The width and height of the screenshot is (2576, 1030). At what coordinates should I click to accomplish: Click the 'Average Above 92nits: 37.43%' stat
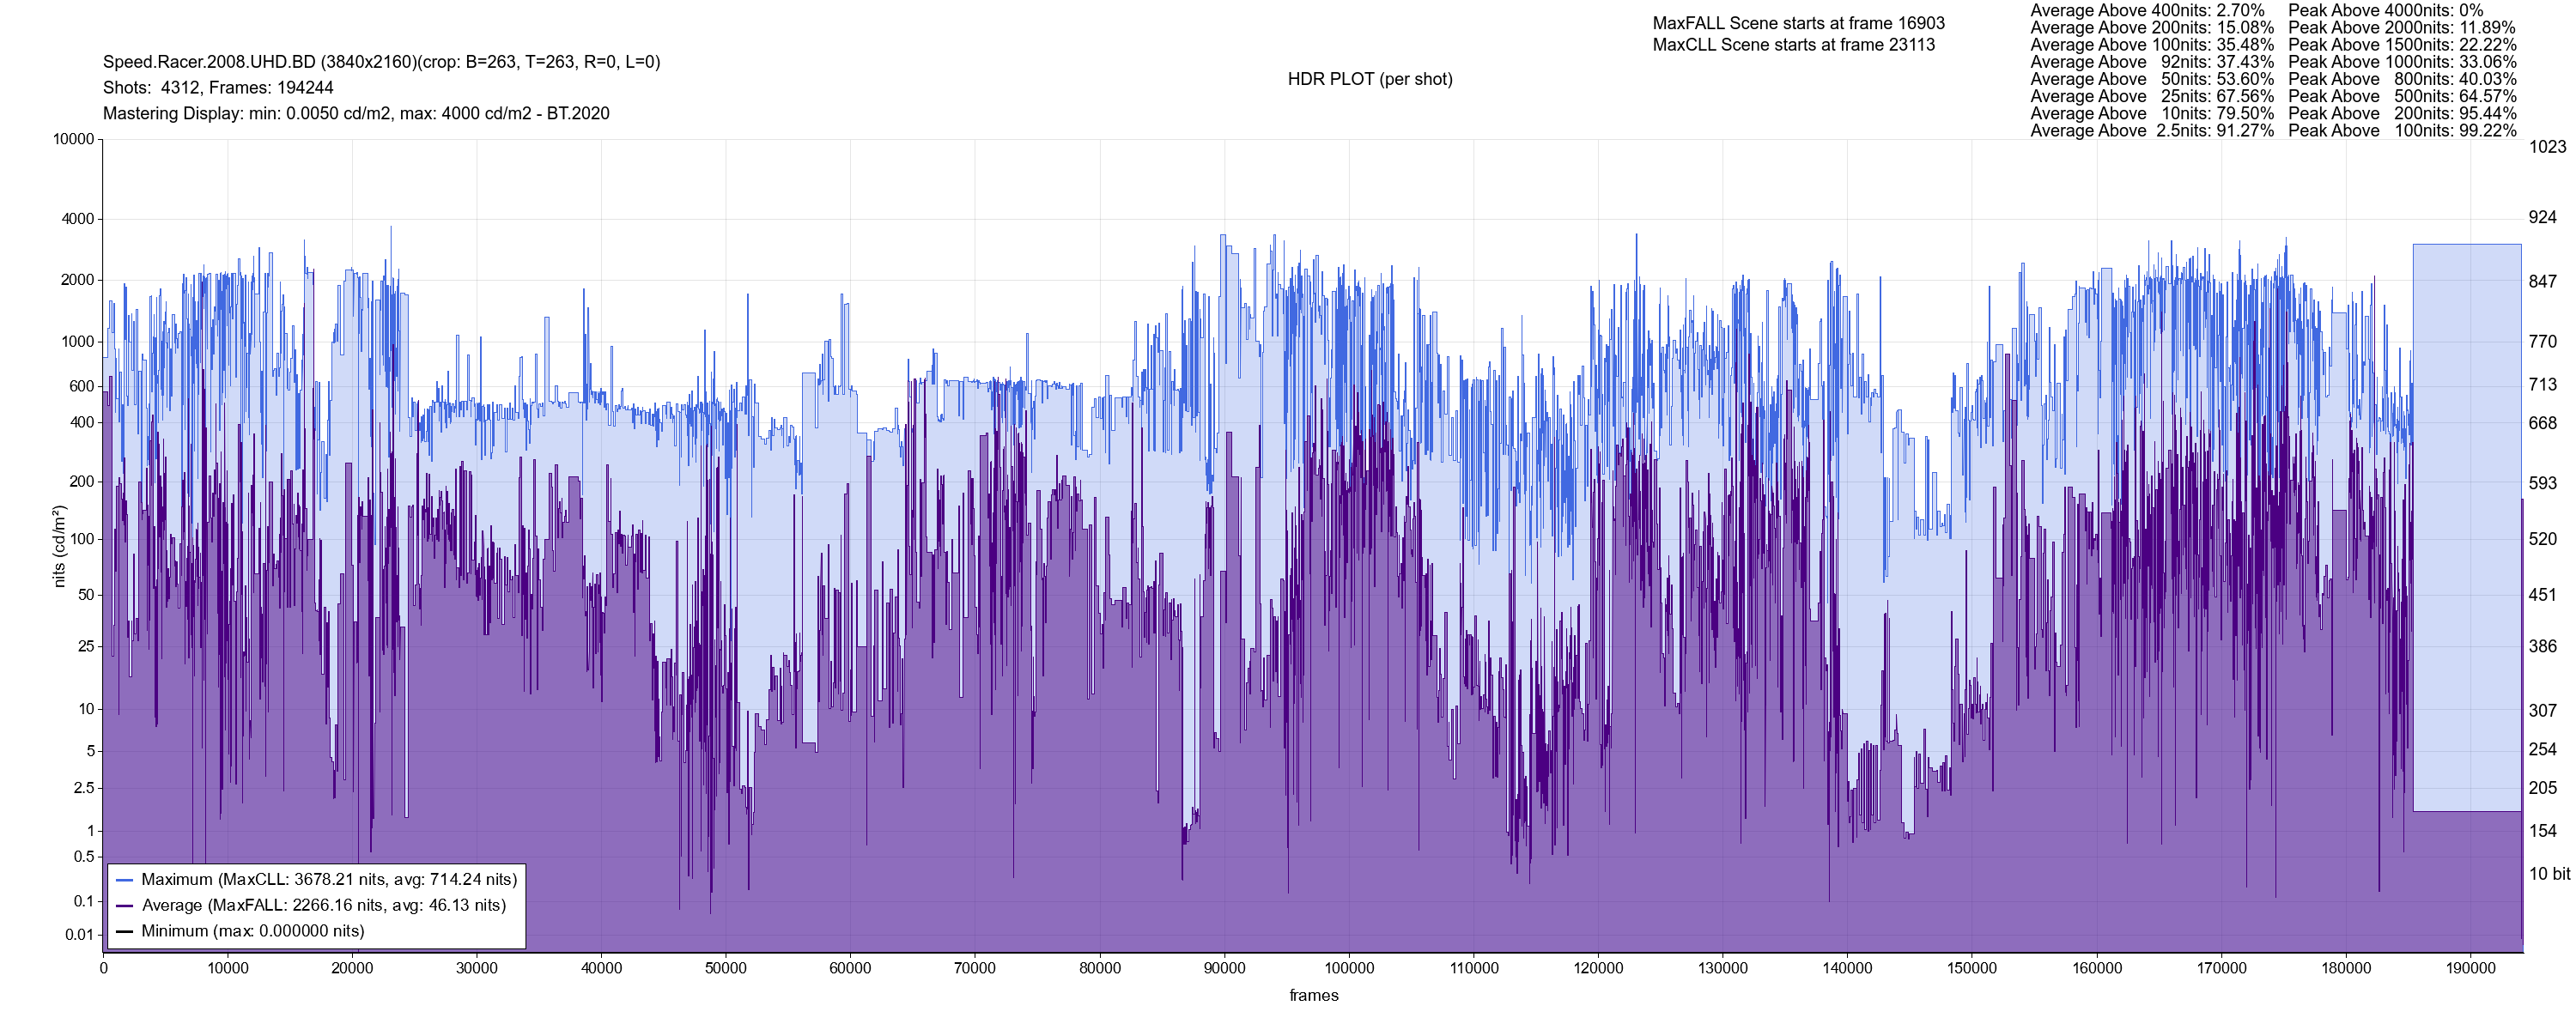[x=2152, y=62]
